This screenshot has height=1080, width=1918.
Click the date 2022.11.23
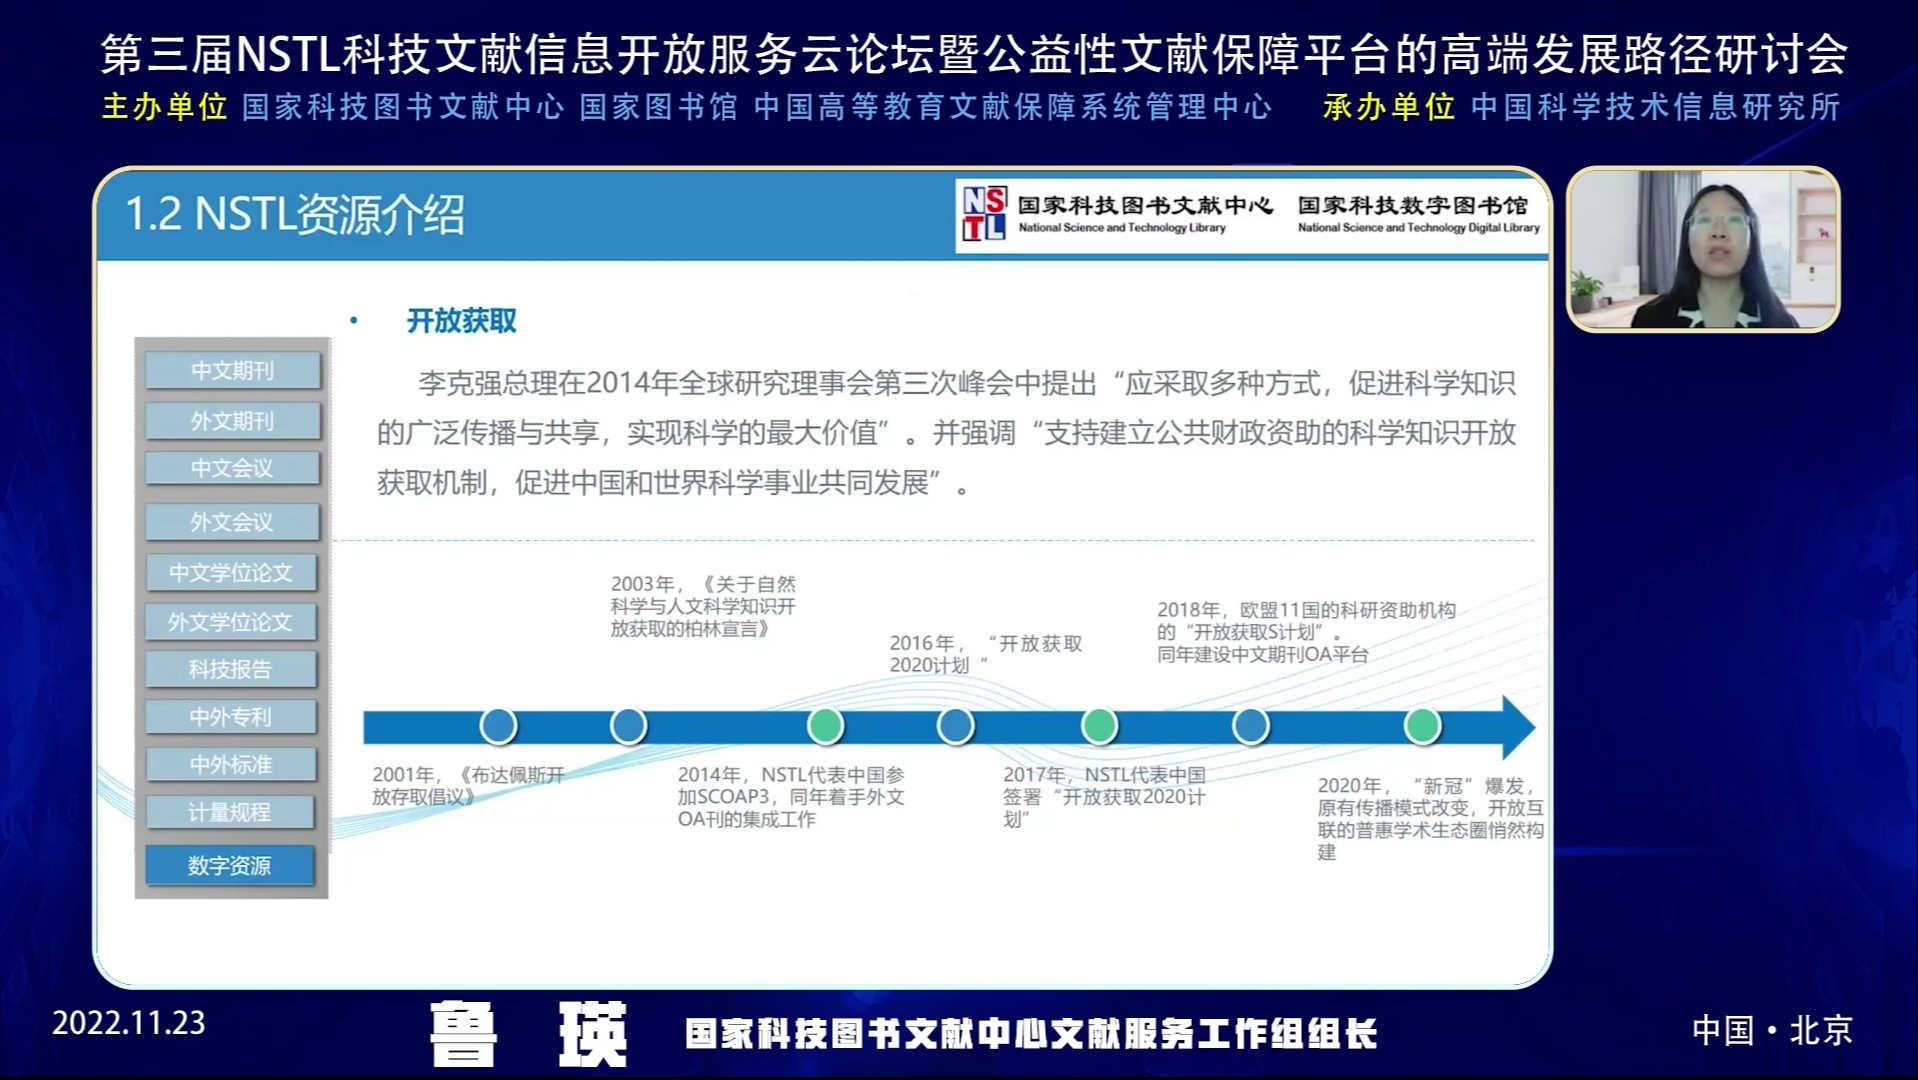click(129, 1023)
